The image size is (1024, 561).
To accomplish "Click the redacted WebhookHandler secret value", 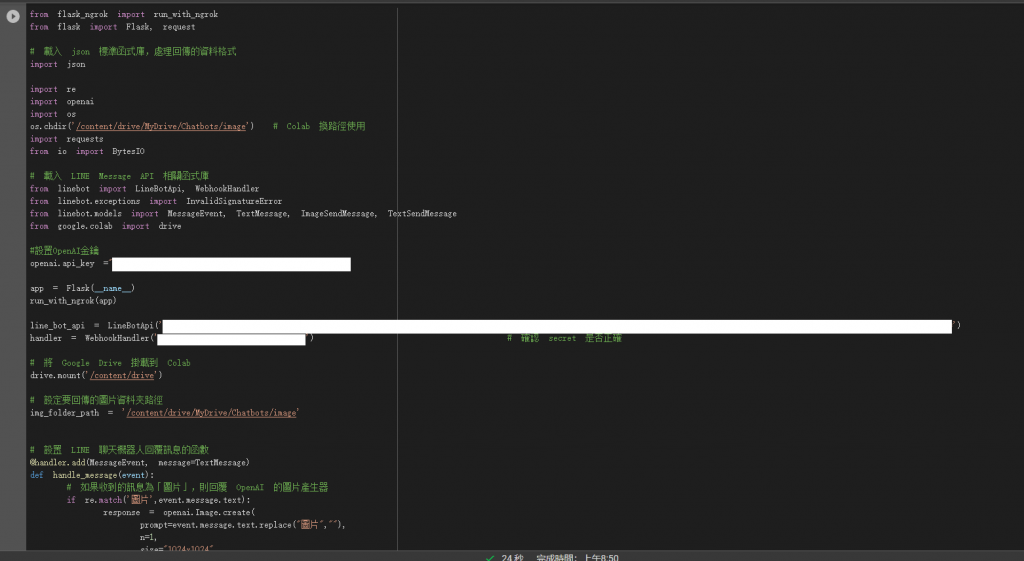I will tap(231, 339).
